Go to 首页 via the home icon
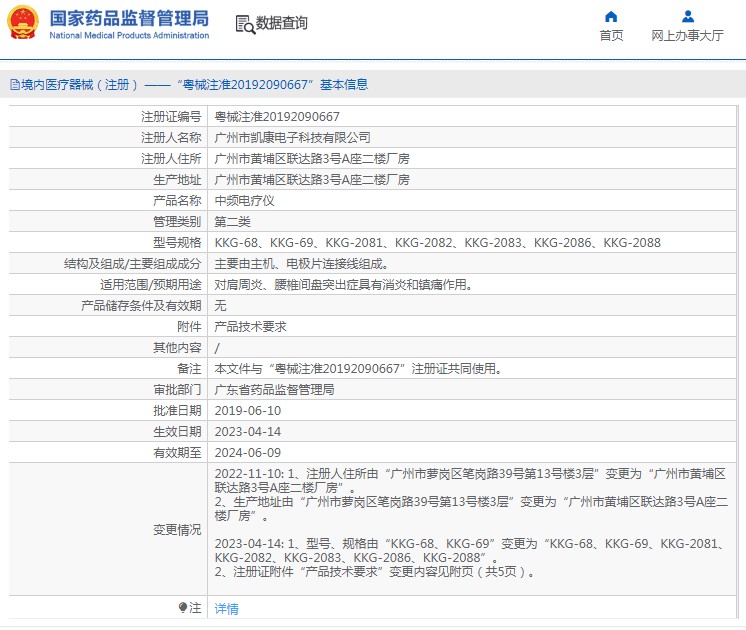This screenshot has height=630, width=746. (611, 17)
